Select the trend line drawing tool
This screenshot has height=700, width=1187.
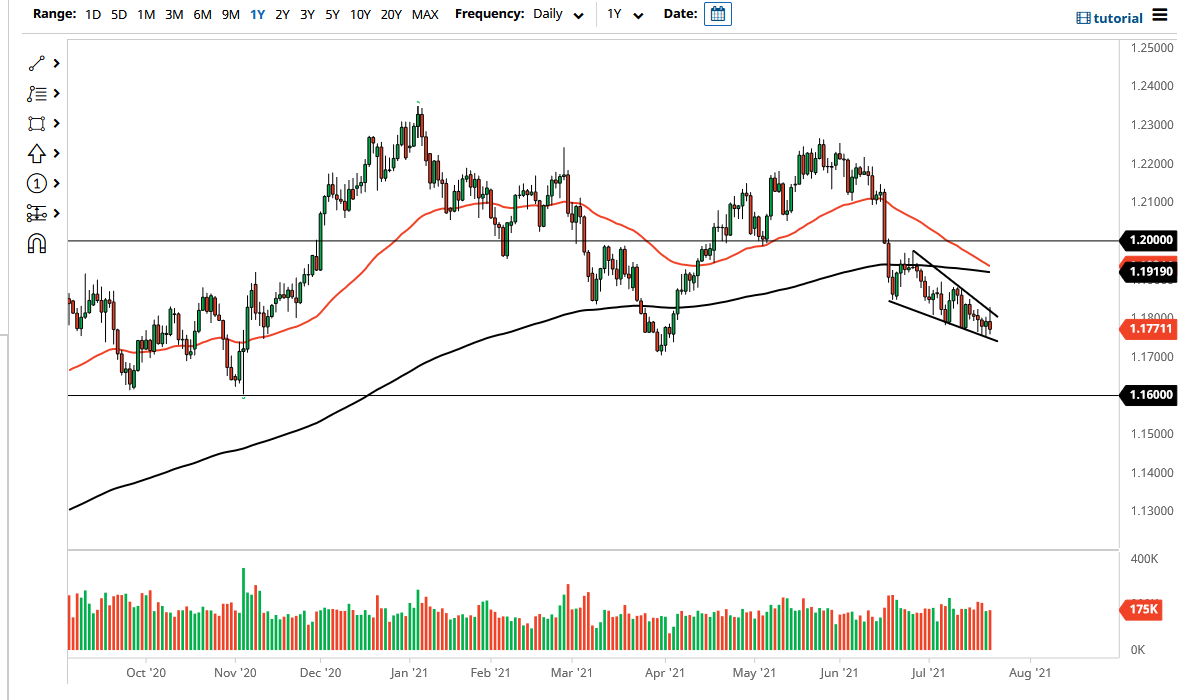[x=37, y=63]
